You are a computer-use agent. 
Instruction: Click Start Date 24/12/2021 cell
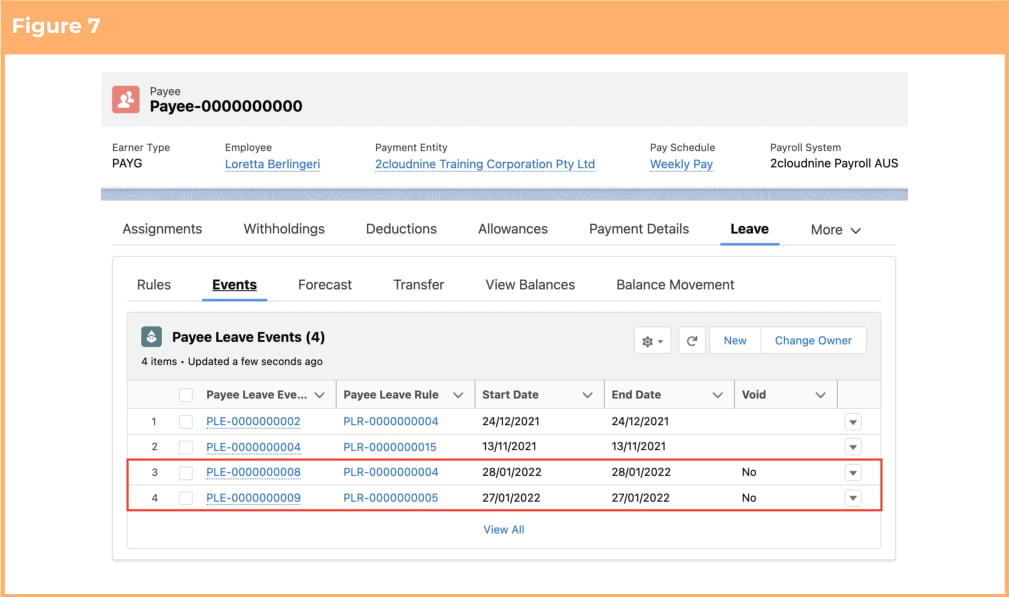pyautogui.click(x=511, y=421)
